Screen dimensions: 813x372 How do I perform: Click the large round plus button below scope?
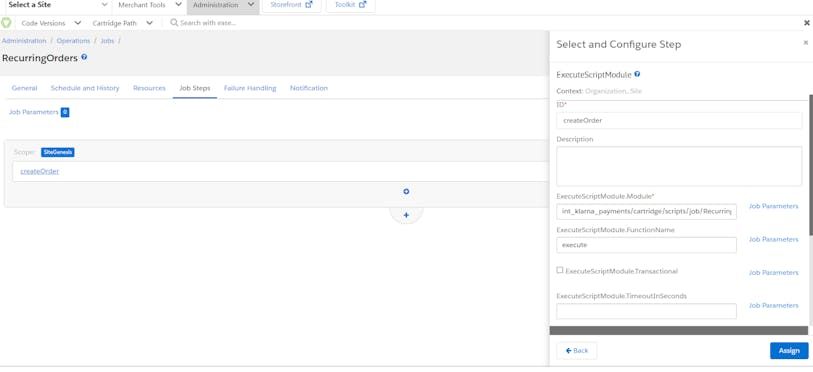click(x=406, y=215)
